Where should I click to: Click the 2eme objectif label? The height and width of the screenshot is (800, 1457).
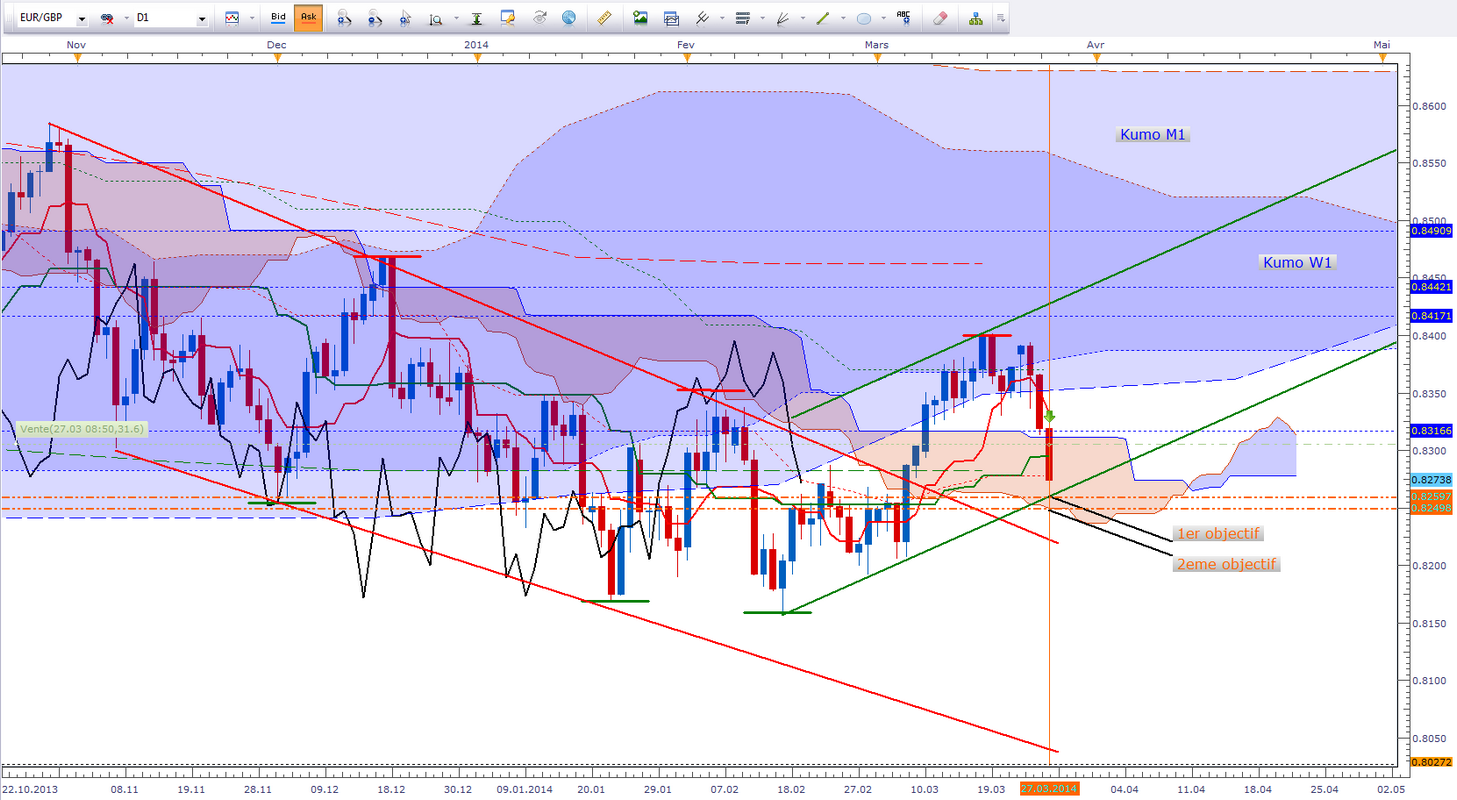click(x=1227, y=564)
